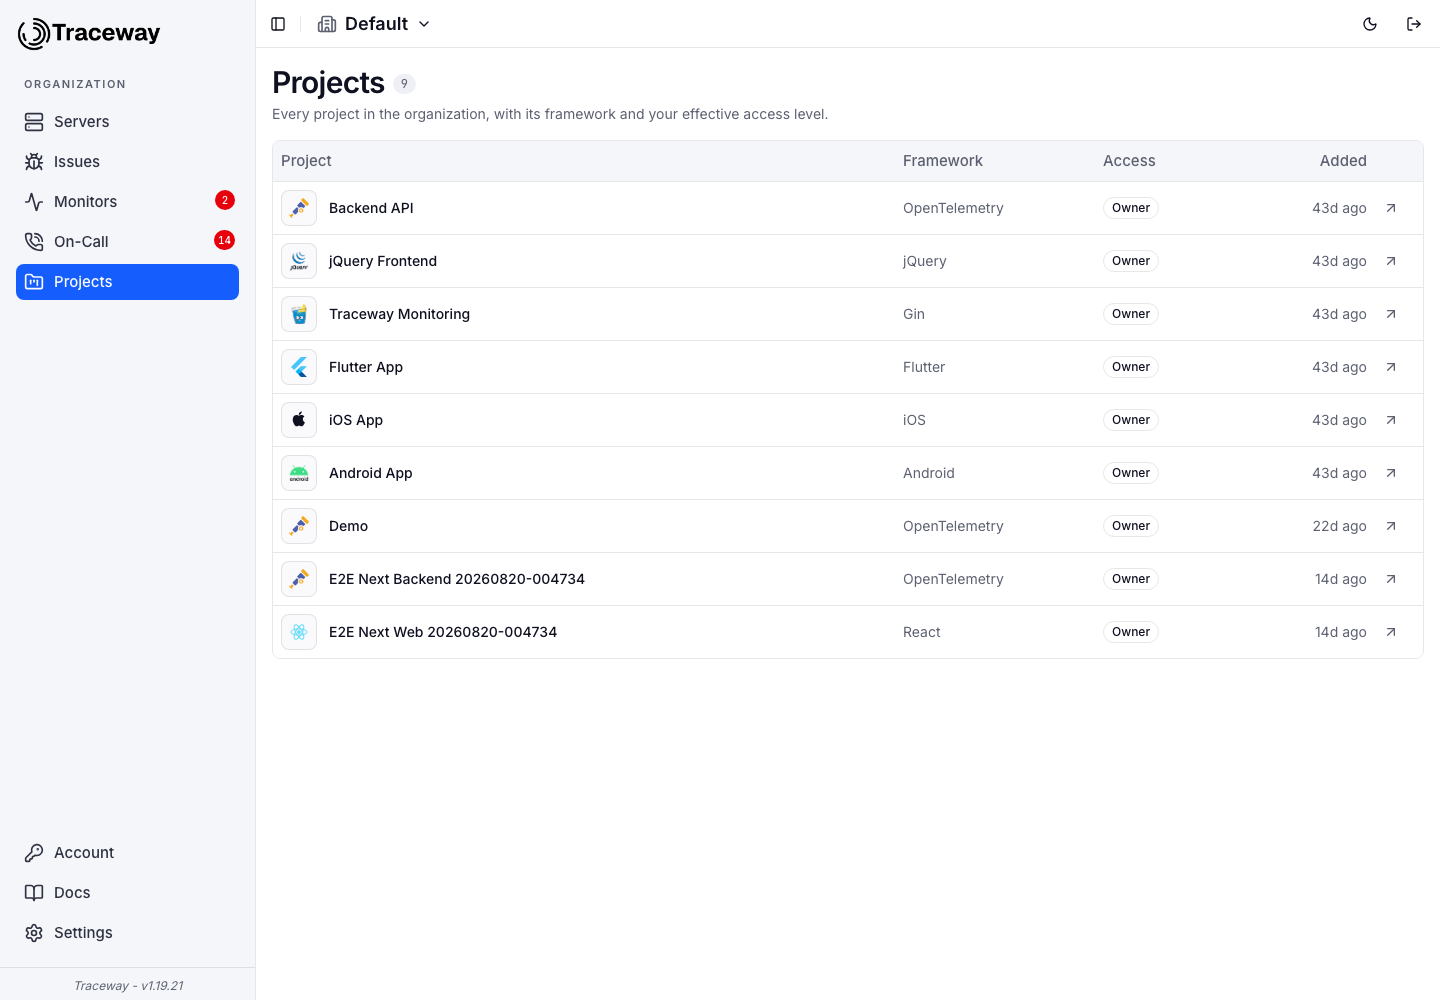Click the Apple icon for iOS App
This screenshot has height=1000, width=1440.
(299, 420)
